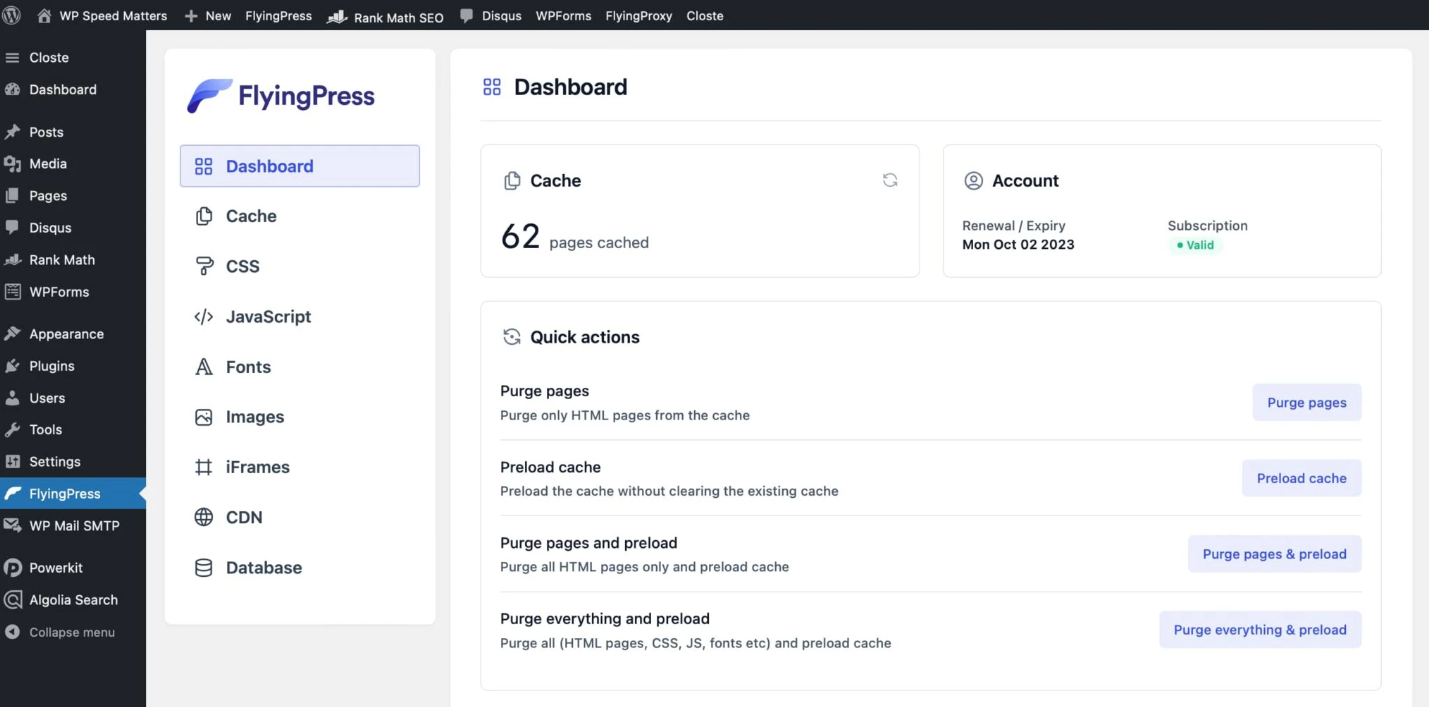Click the Purge everything & preload button
Screen dimensions: 1429x707
click(x=1260, y=630)
